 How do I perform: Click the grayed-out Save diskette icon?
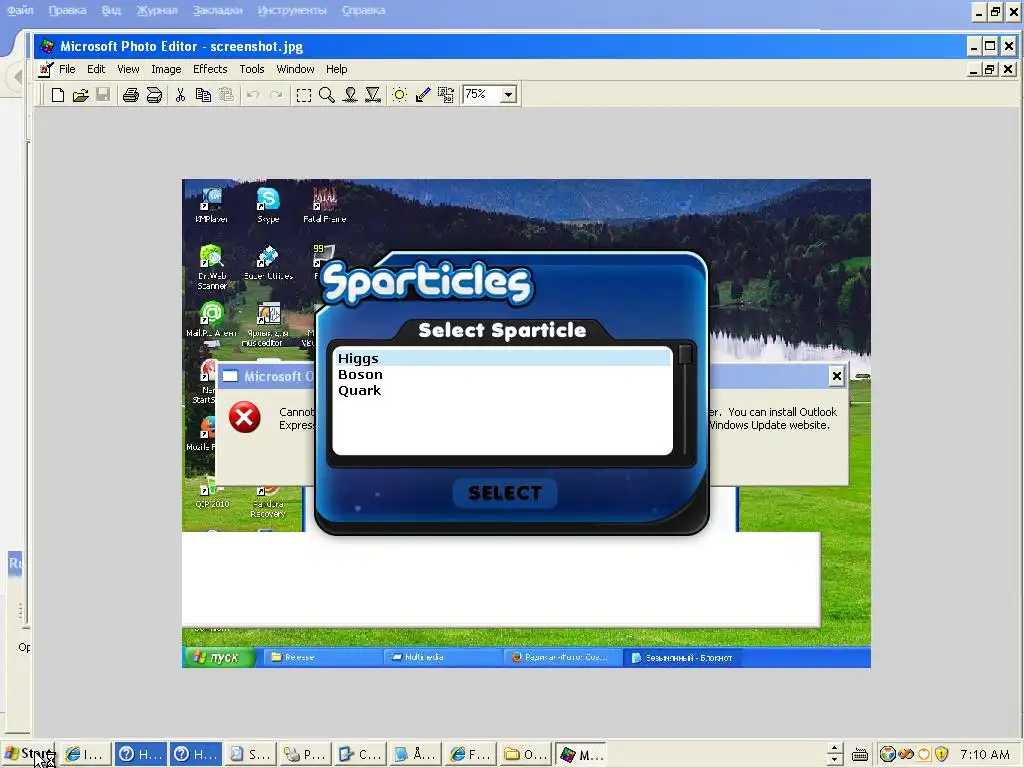(x=103, y=95)
